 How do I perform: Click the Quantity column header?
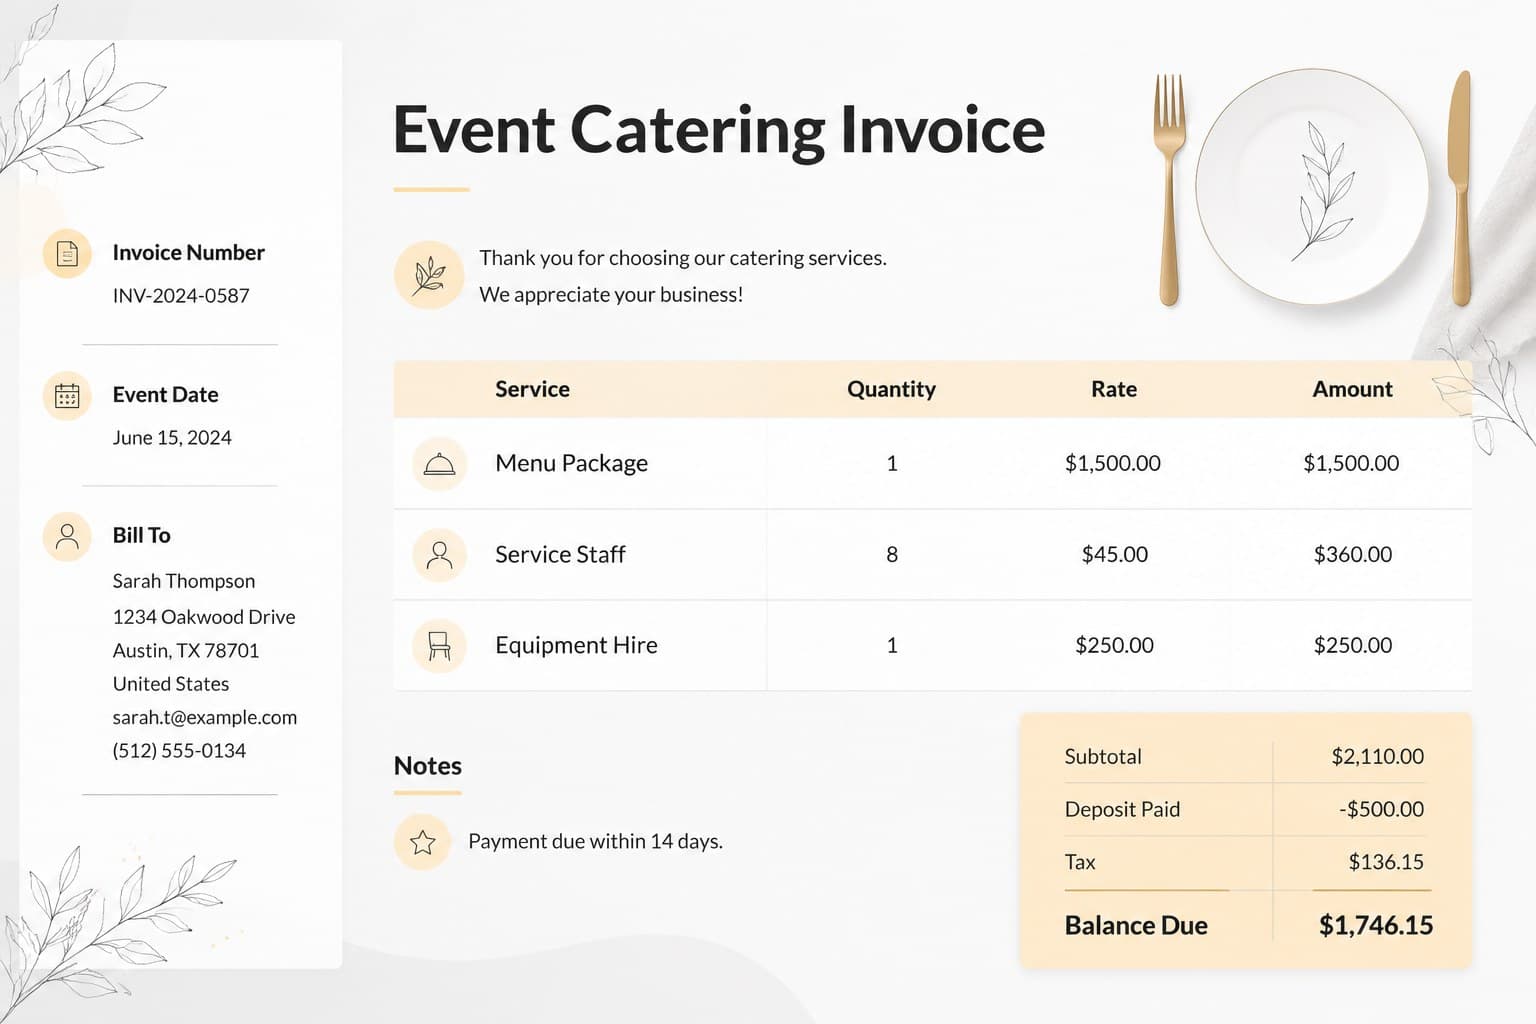coord(891,389)
